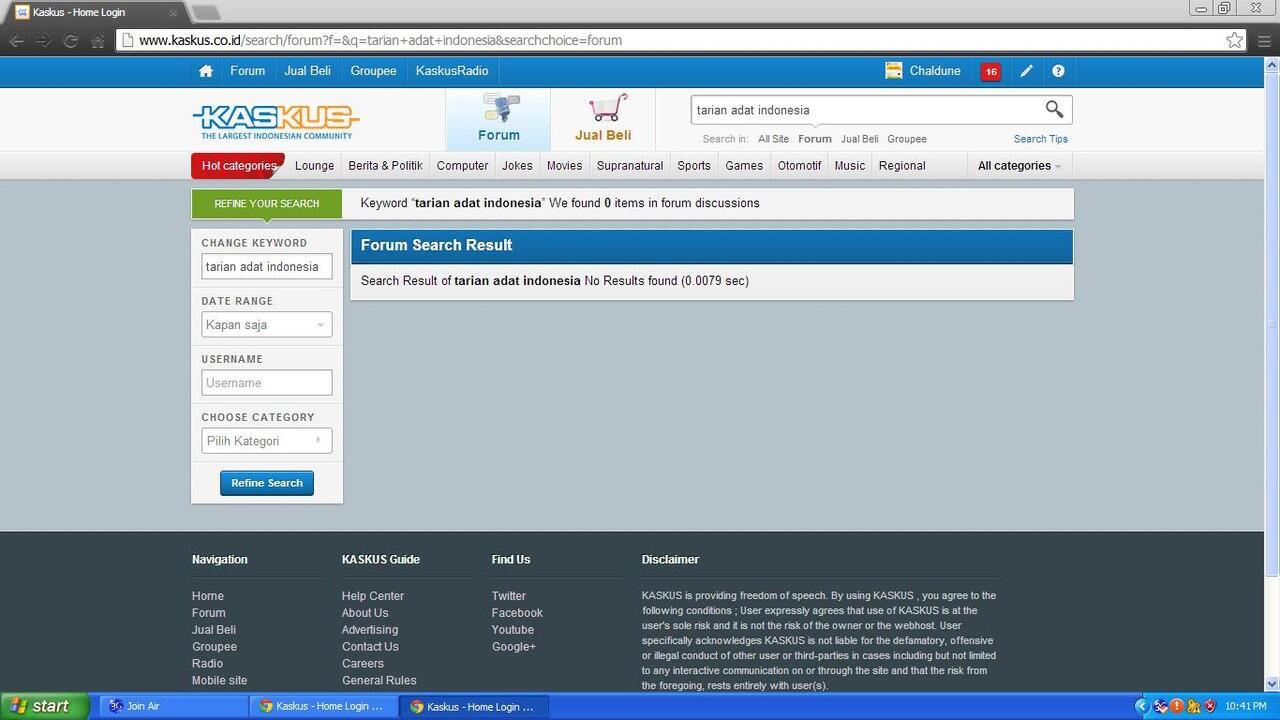This screenshot has width=1280, height=720.
Task: Click the Chaldune username link
Action: pyautogui.click(x=935, y=71)
